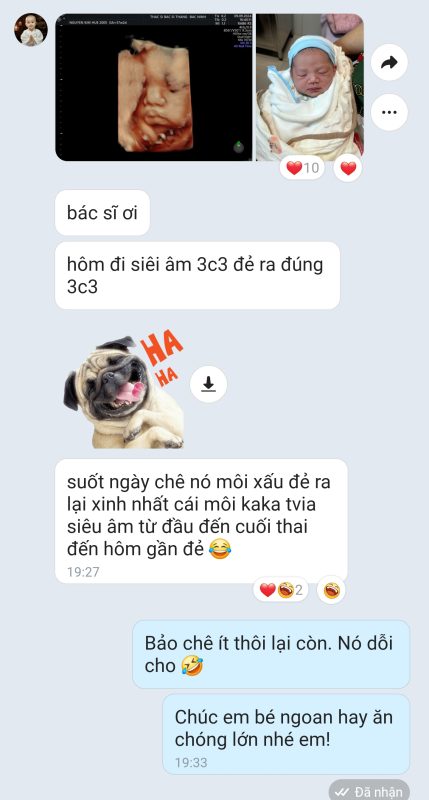The height and width of the screenshot is (800, 429).
Task: Select the reply 'Chúc em bé ngoan hay ăn'
Action: (286, 734)
